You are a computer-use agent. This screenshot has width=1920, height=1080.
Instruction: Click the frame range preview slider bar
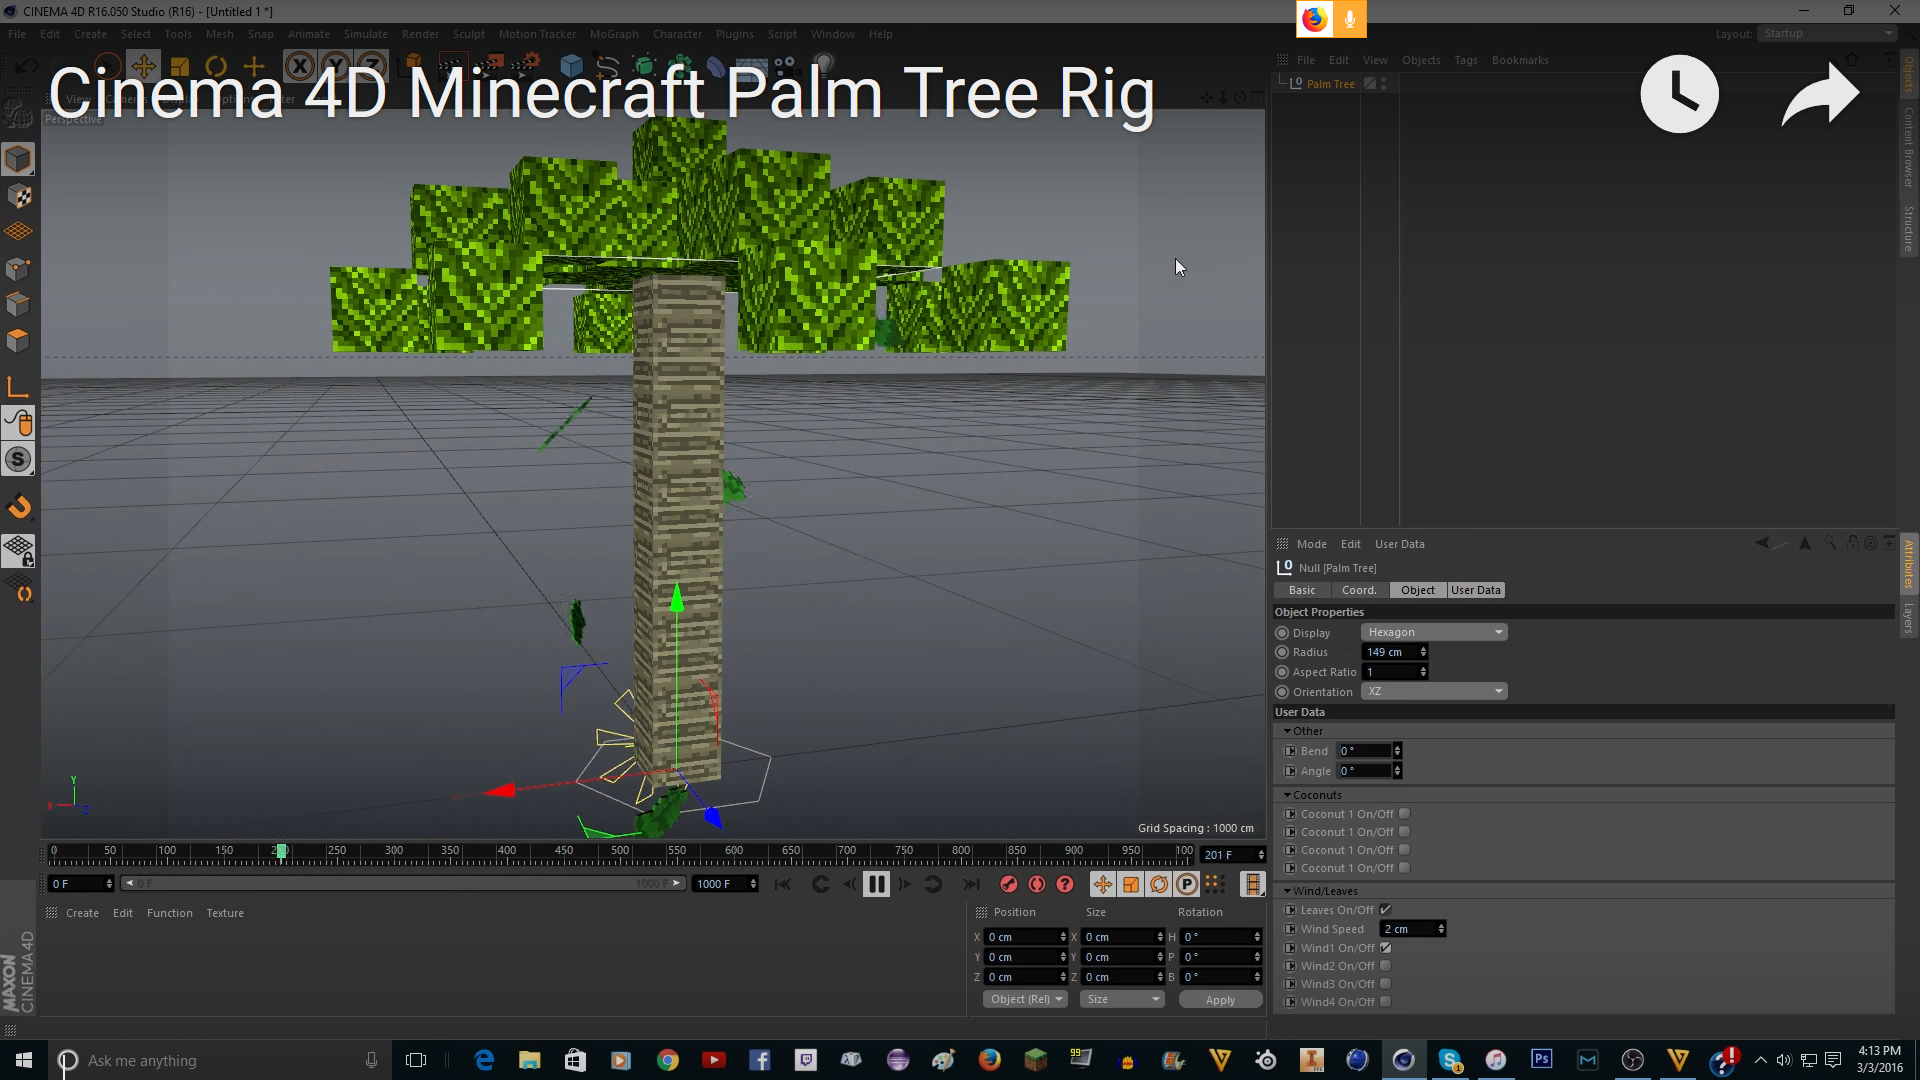click(403, 883)
